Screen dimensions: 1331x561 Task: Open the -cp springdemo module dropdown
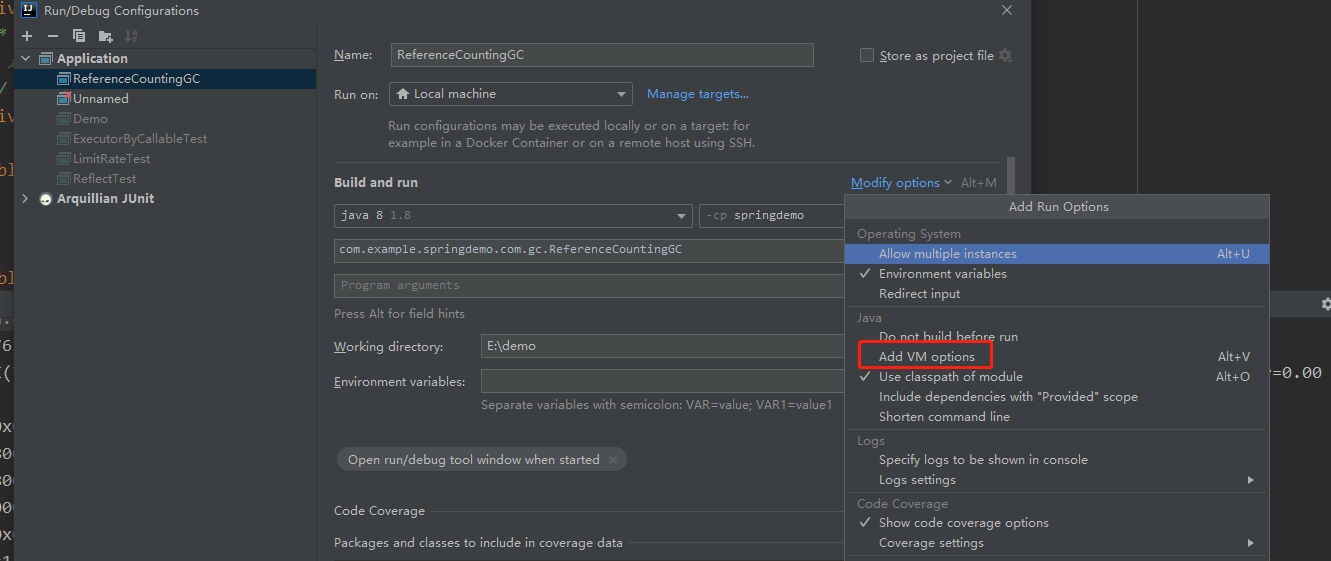(771, 216)
